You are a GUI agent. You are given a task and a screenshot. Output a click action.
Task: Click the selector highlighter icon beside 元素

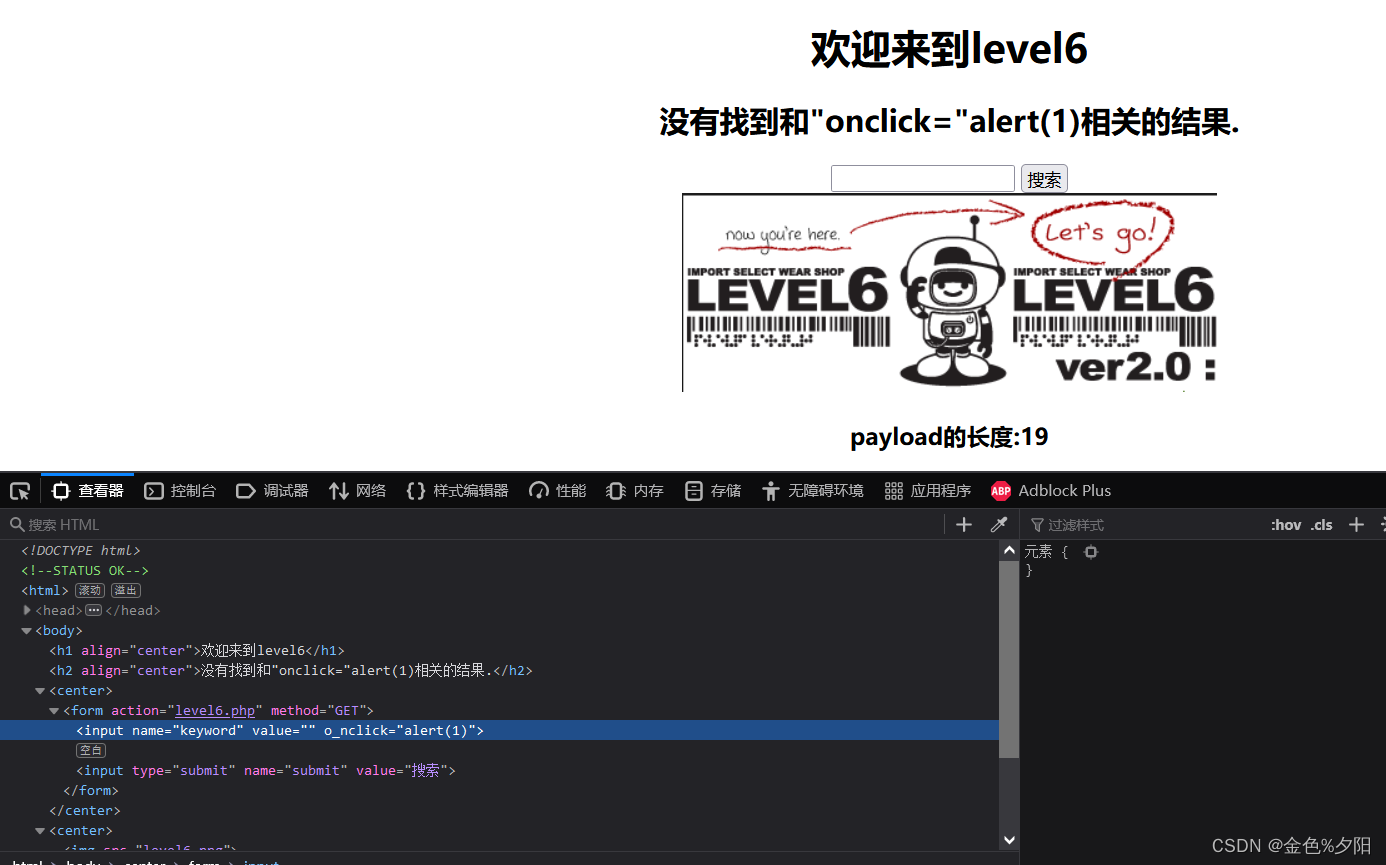(x=1091, y=552)
